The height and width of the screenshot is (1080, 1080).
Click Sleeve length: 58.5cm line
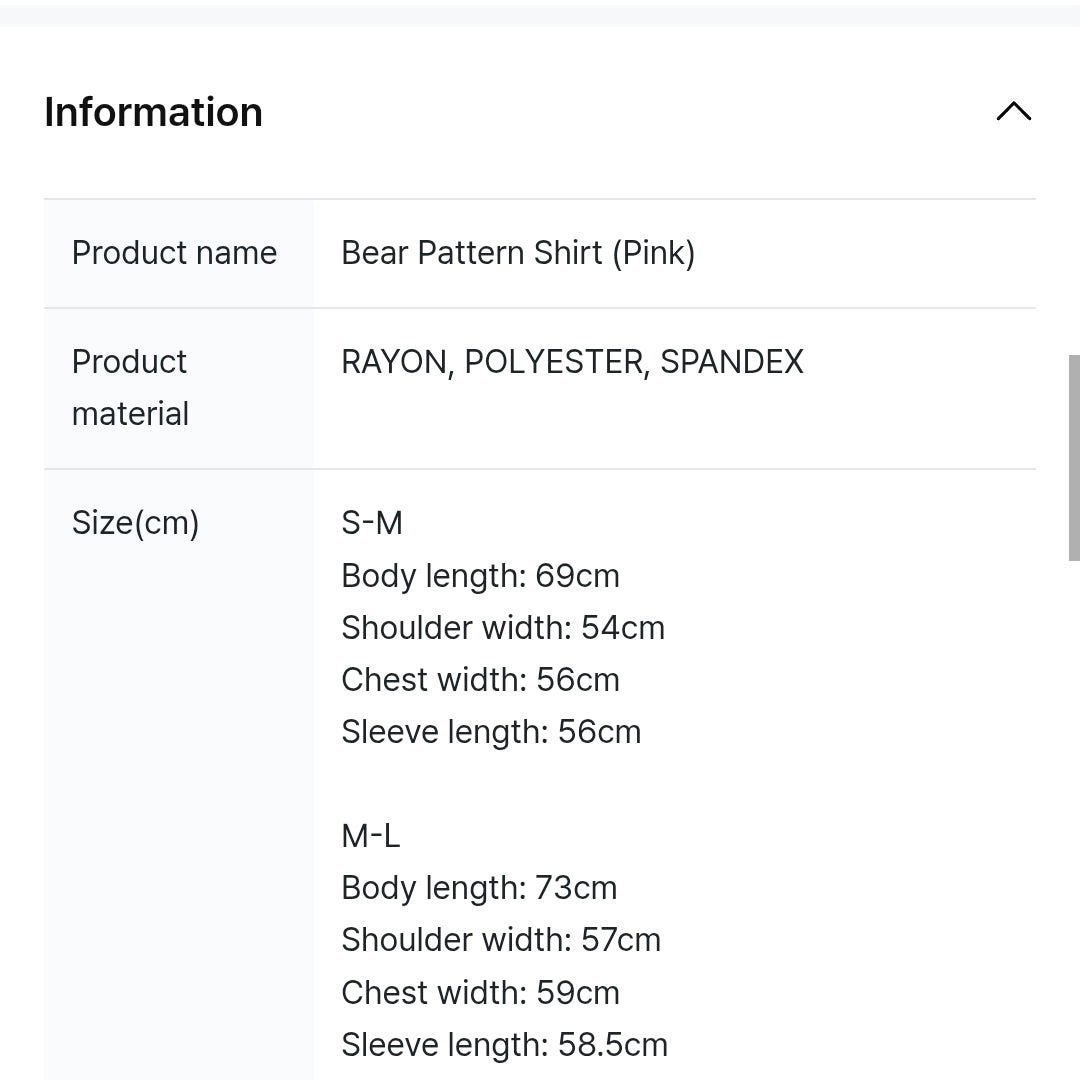504,1045
